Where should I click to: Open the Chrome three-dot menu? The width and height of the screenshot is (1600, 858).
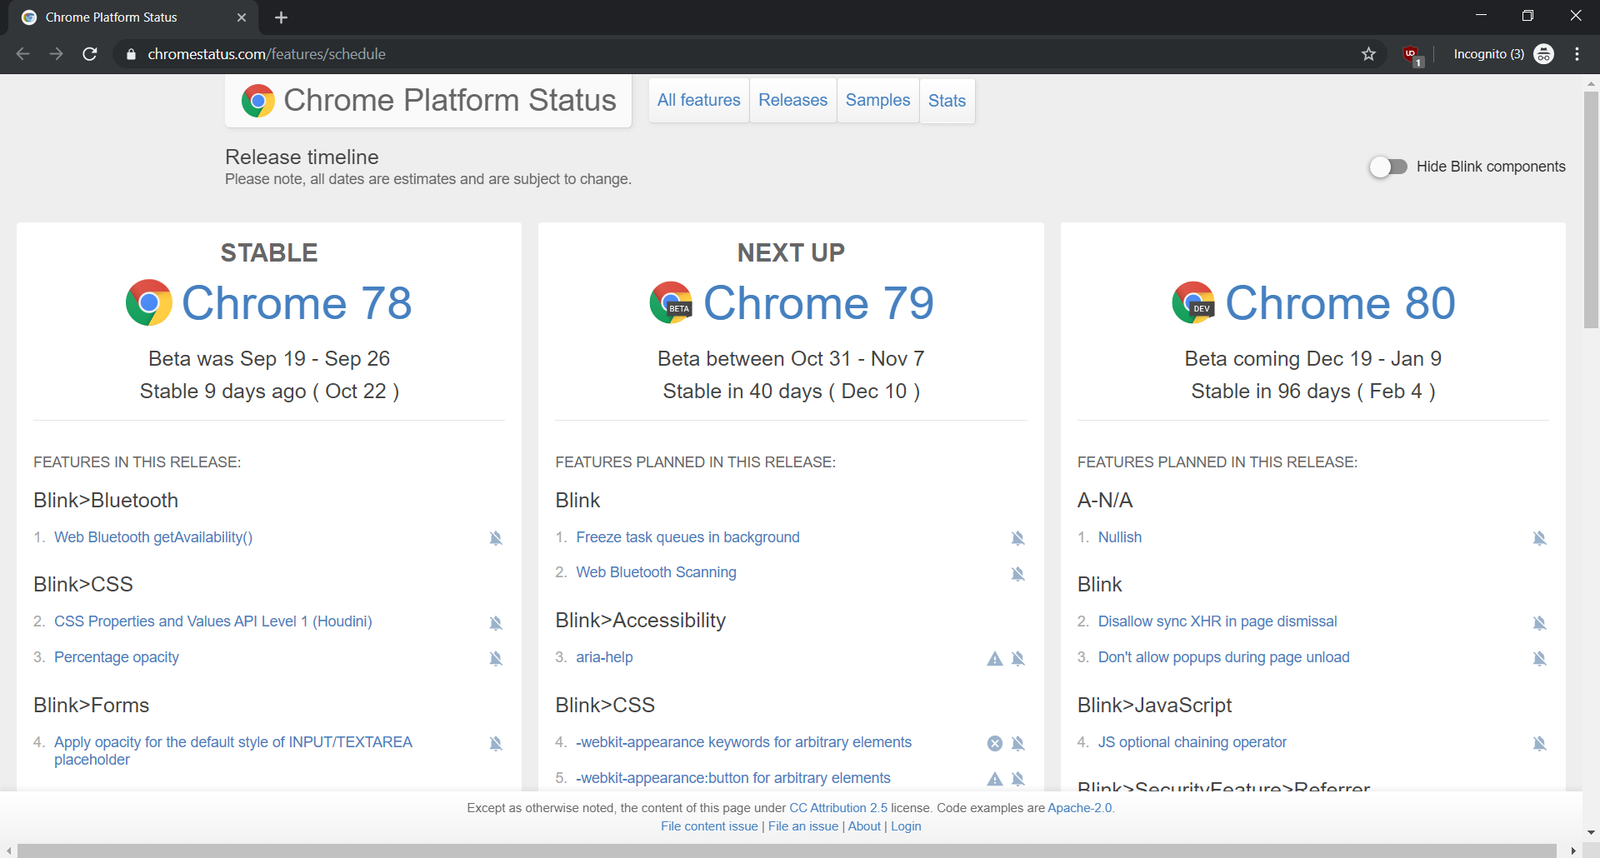(x=1577, y=54)
